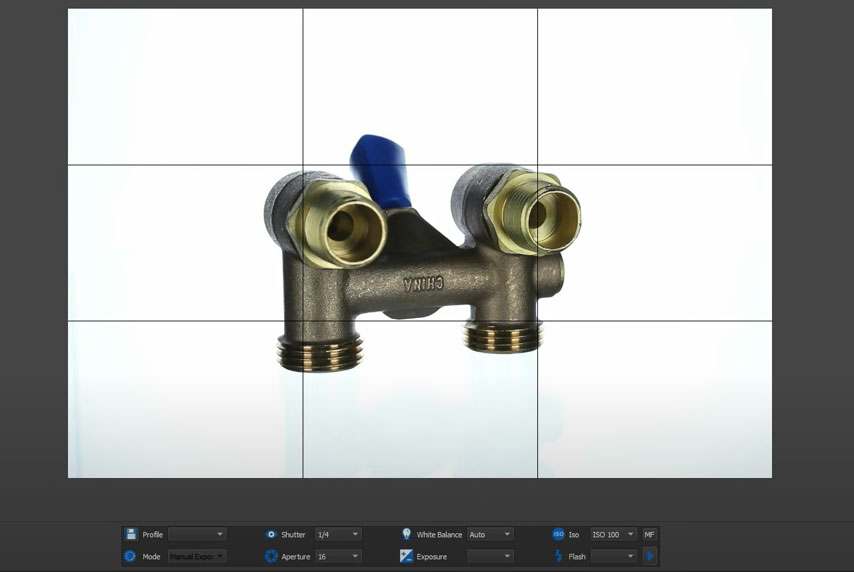The height and width of the screenshot is (572, 854).
Task: Click the blue valve handle in preview
Action: [x=379, y=170]
